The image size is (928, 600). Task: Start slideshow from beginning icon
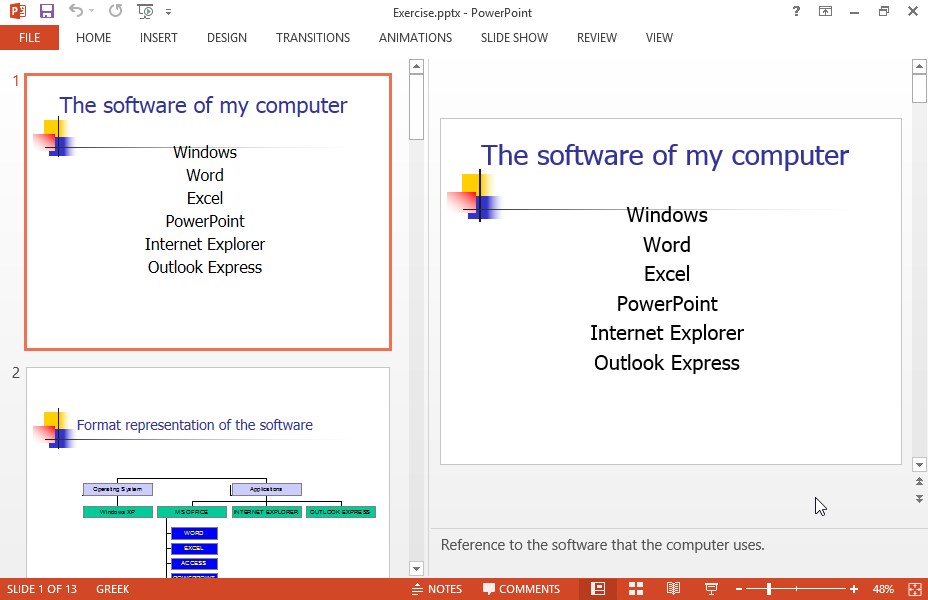click(145, 11)
